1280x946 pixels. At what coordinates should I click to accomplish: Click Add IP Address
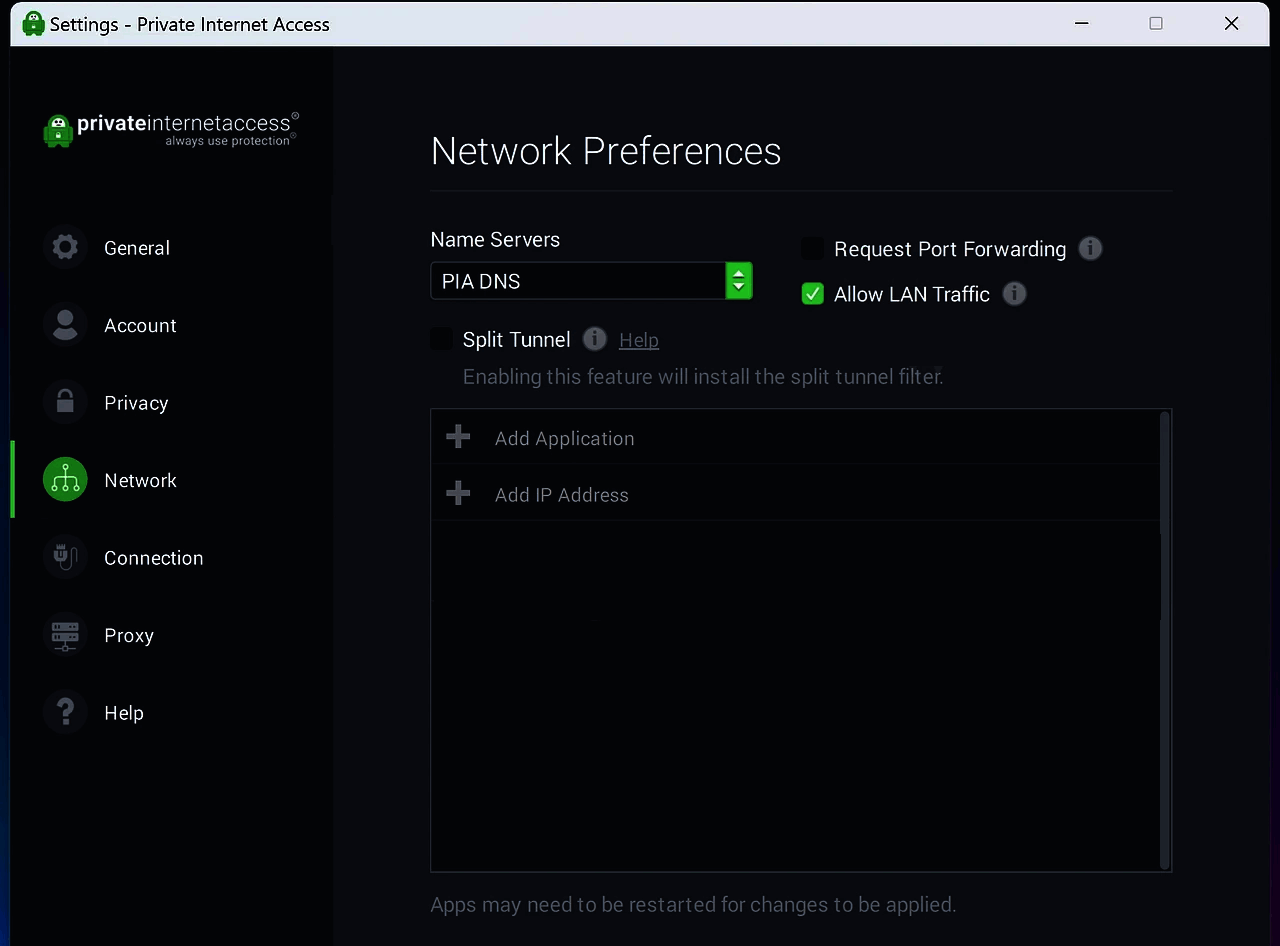coord(561,495)
